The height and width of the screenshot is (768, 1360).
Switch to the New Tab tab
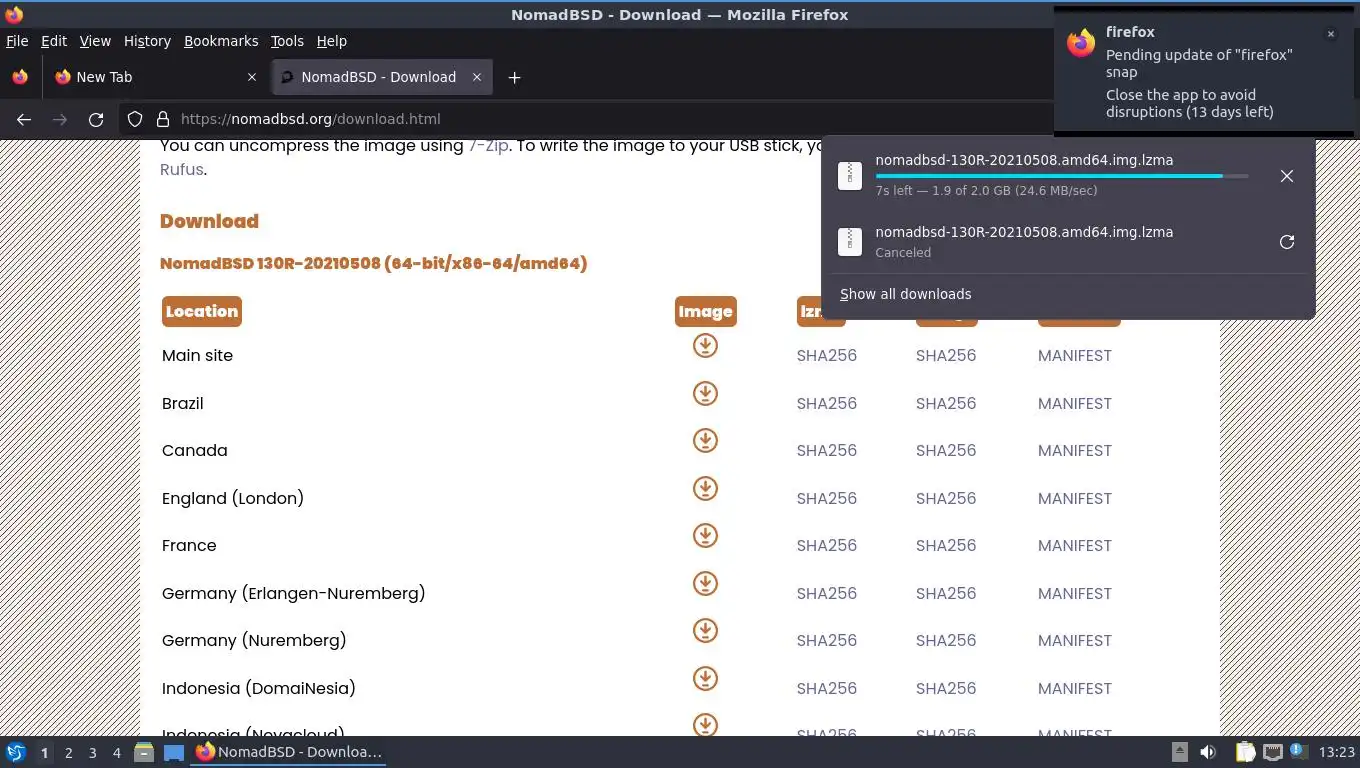155,77
